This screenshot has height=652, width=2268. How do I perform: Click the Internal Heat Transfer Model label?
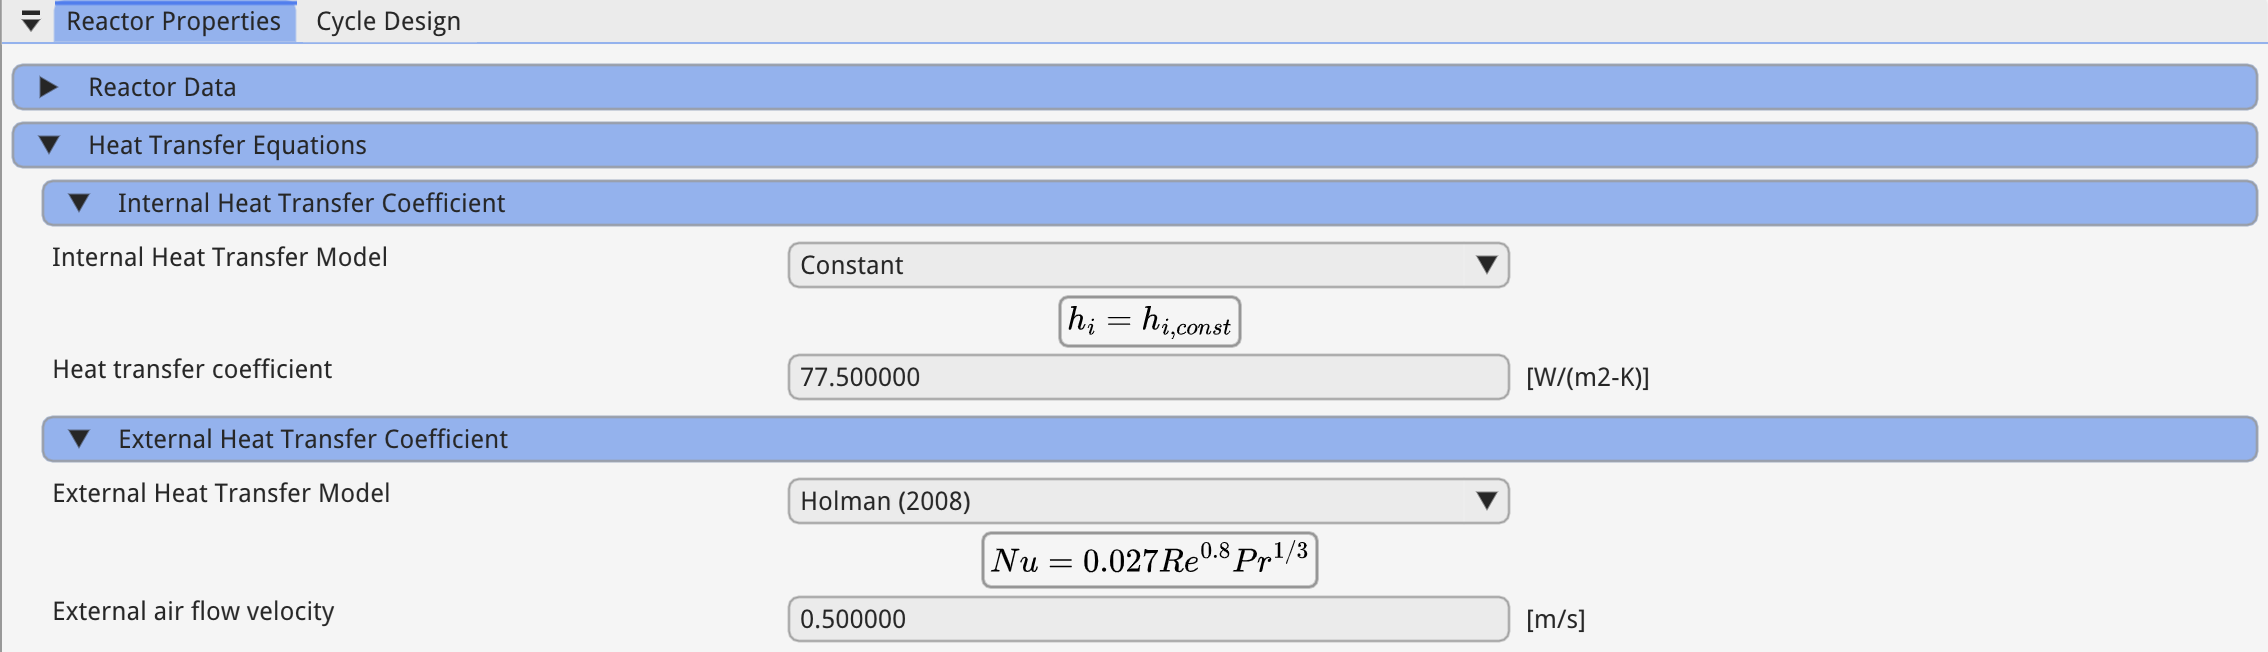coord(219,257)
